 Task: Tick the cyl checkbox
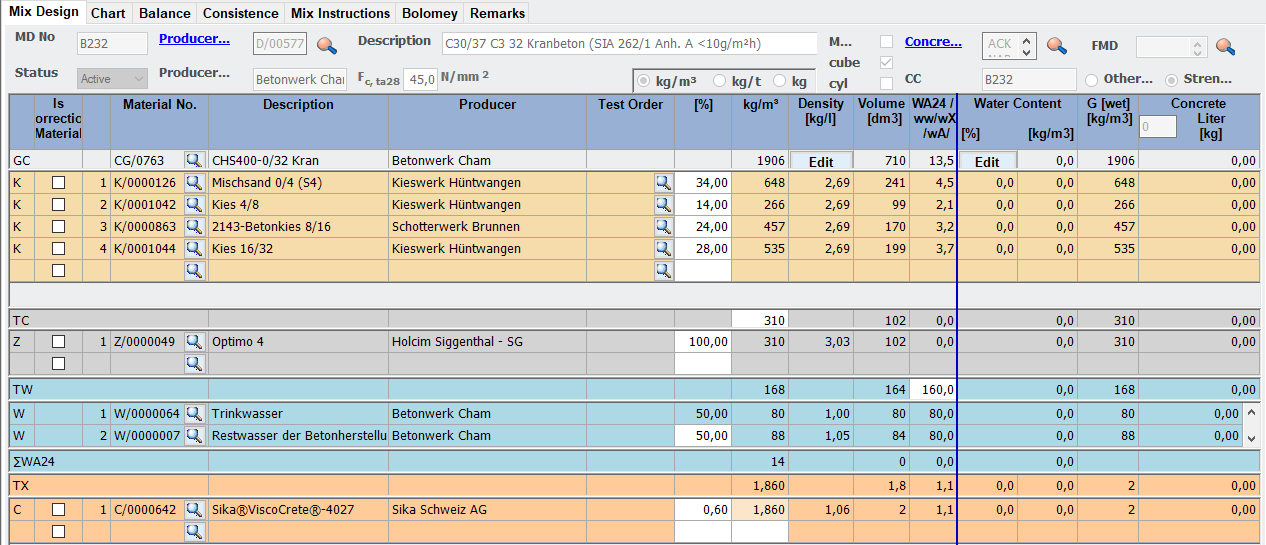[x=886, y=83]
